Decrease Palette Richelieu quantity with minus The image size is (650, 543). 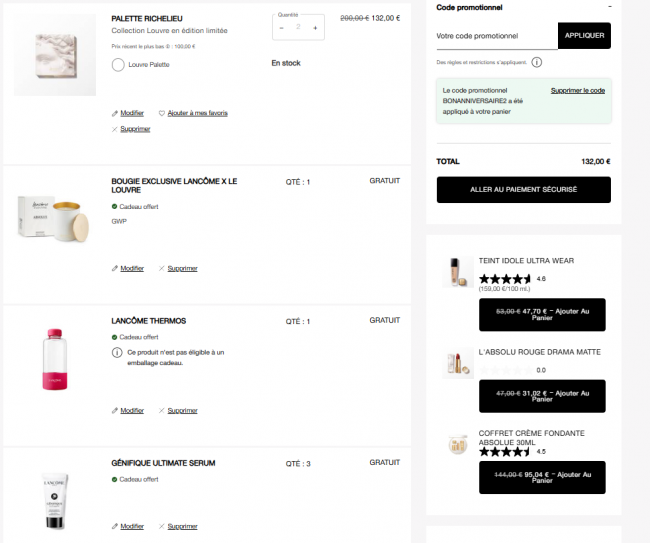pos(282,28)
